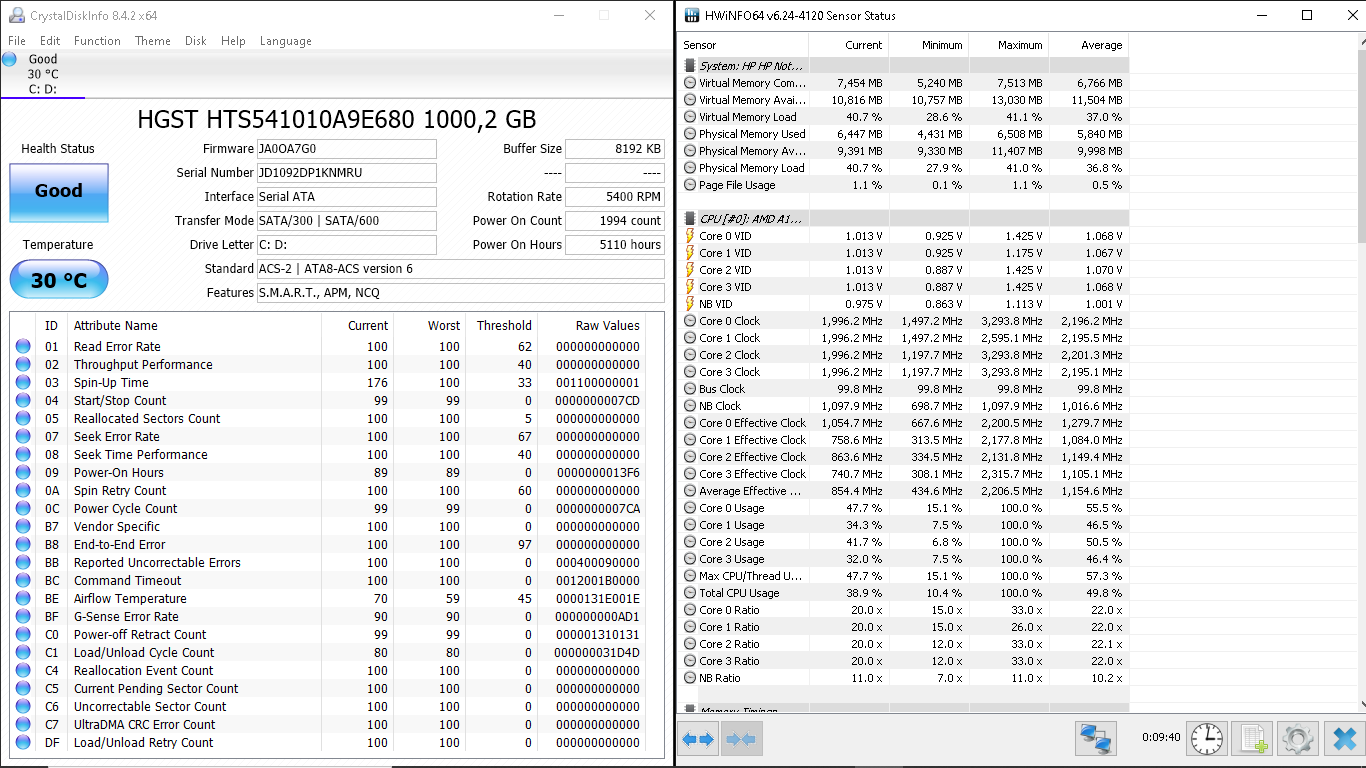Click the Power On Hours field 5110 hours

615,245
